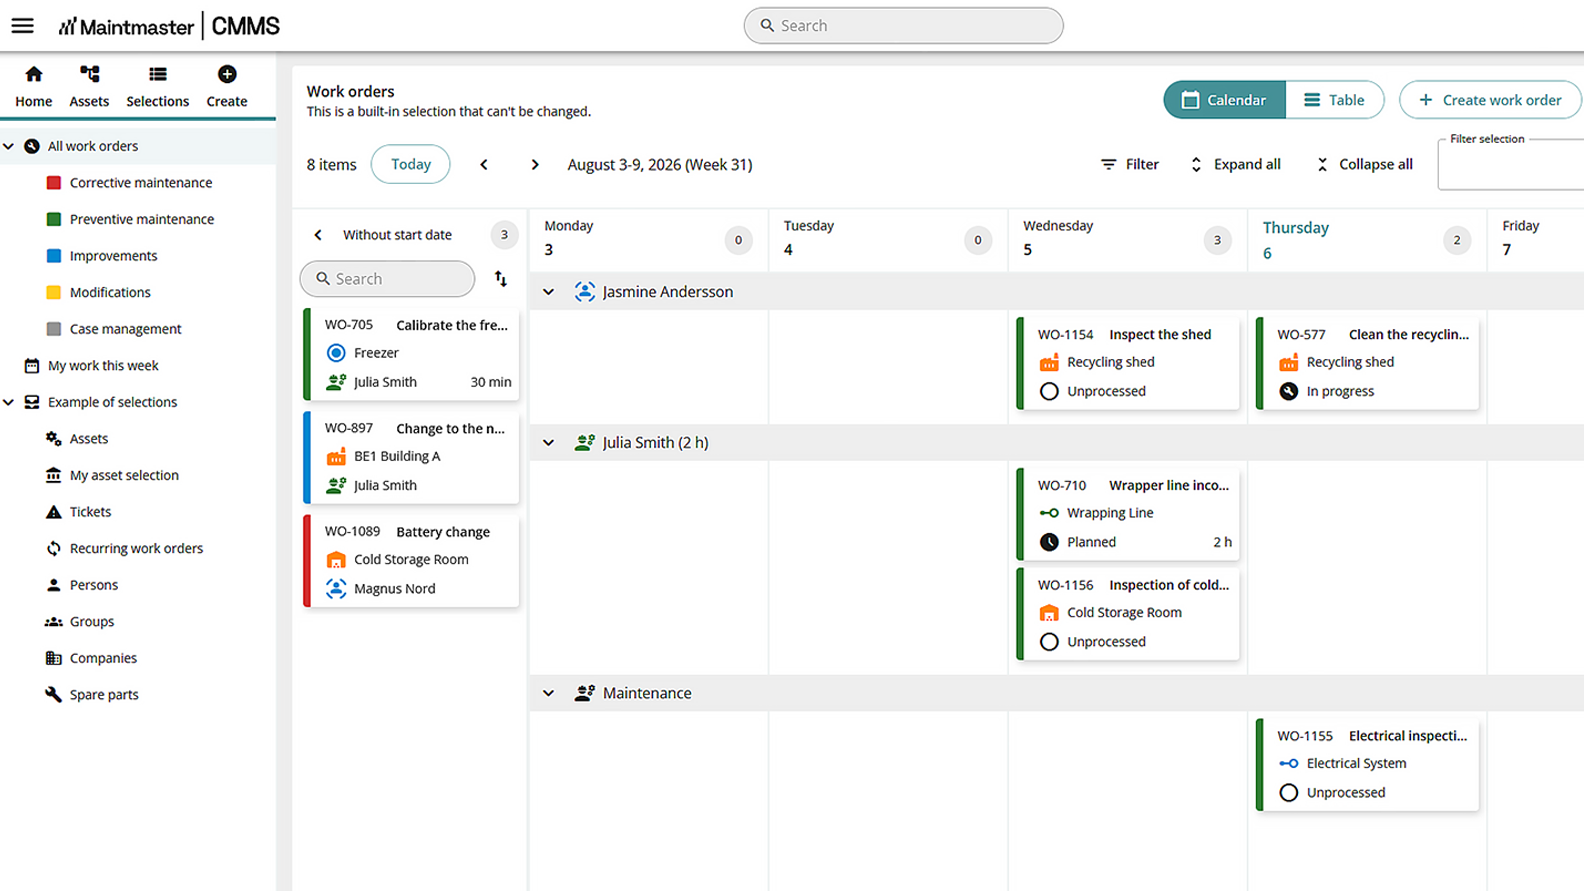1584x891 pixels.
Task: Collapse the Maintenance group row
Action: [548, 693]
